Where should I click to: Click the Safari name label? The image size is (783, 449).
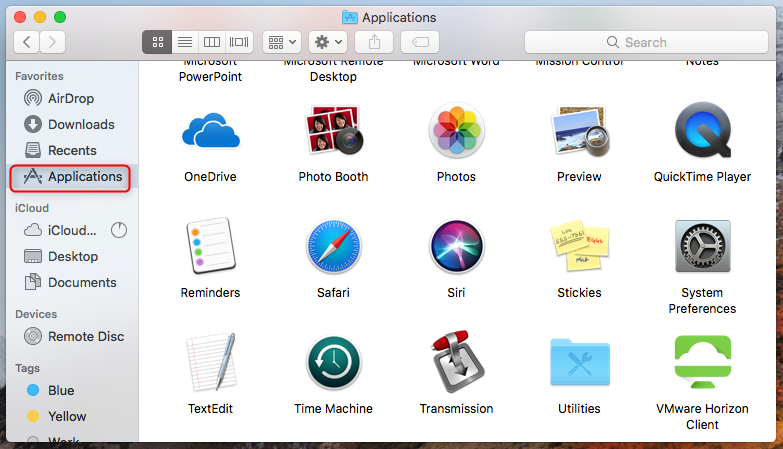tap(333, 293)
